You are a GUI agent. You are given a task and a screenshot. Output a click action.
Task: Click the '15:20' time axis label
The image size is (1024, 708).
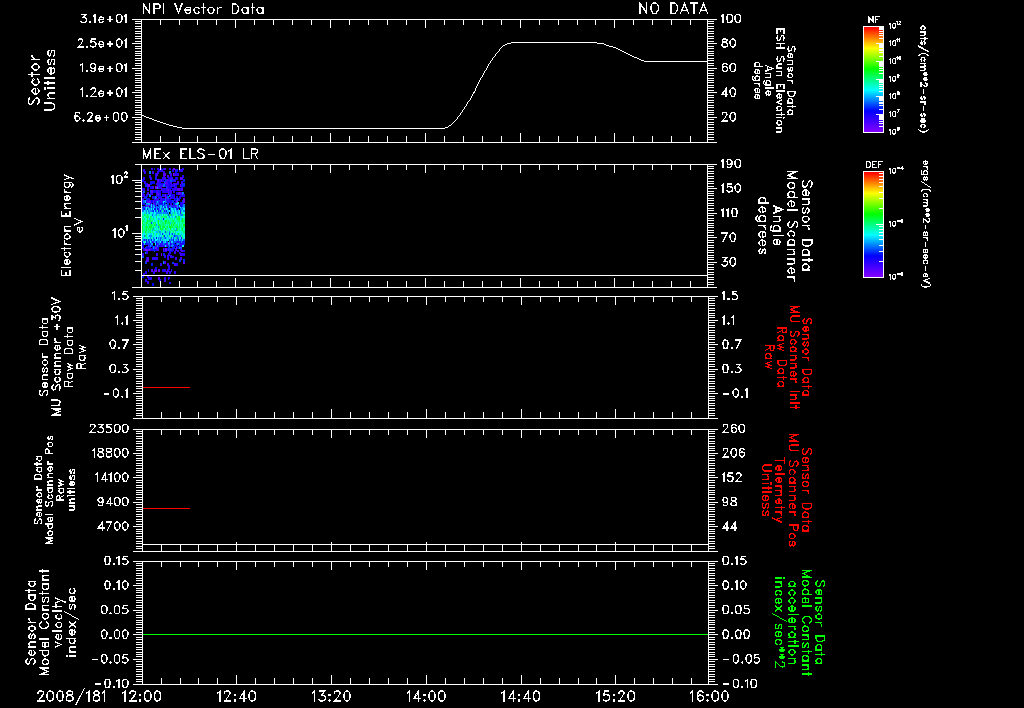(x=615, y=696)
